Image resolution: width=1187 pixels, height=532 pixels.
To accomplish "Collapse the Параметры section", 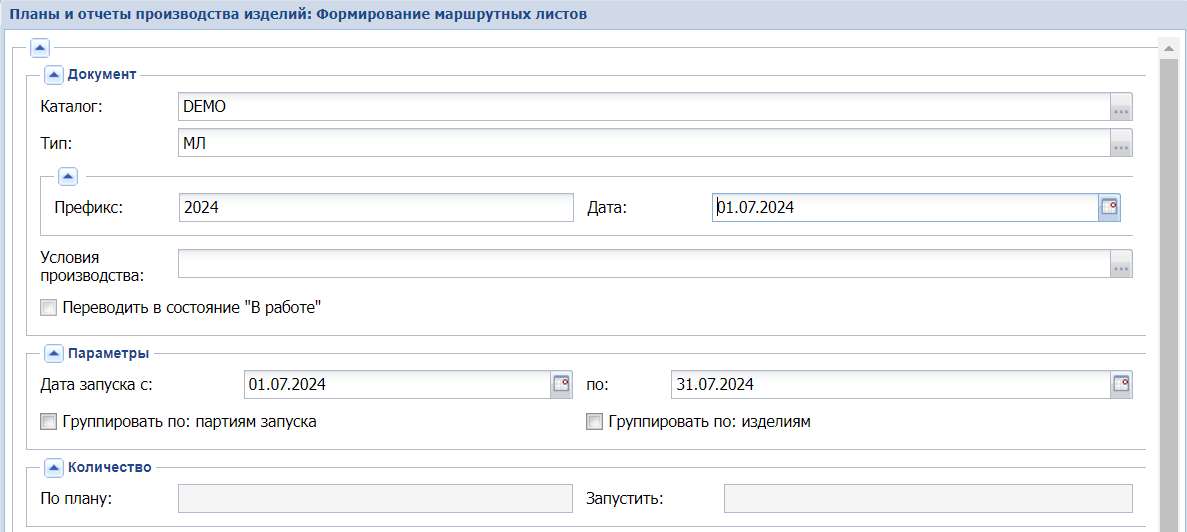I will pyautogui.click(x=54, y=353).
